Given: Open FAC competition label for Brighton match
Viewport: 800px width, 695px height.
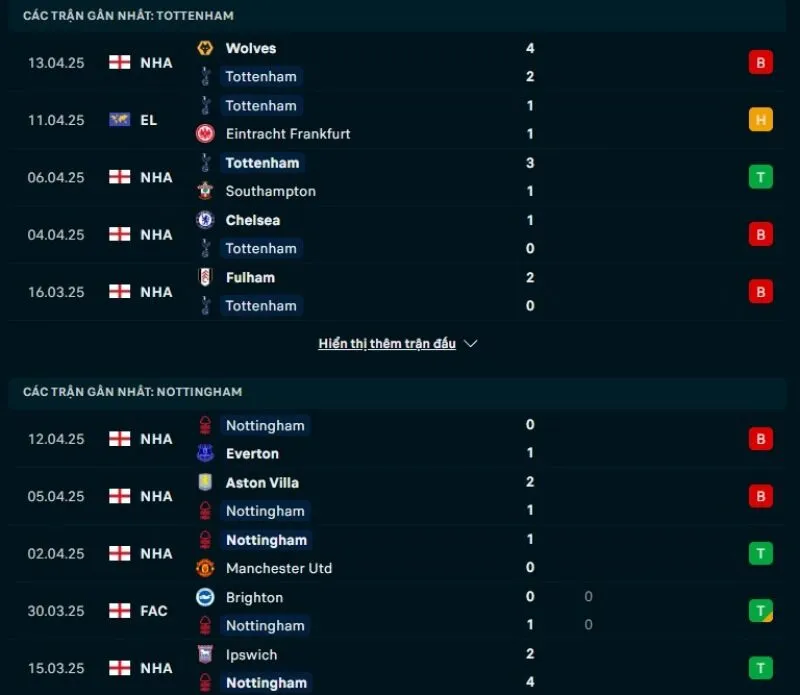Looking at the screenshot, I should (x=154, y=611).
